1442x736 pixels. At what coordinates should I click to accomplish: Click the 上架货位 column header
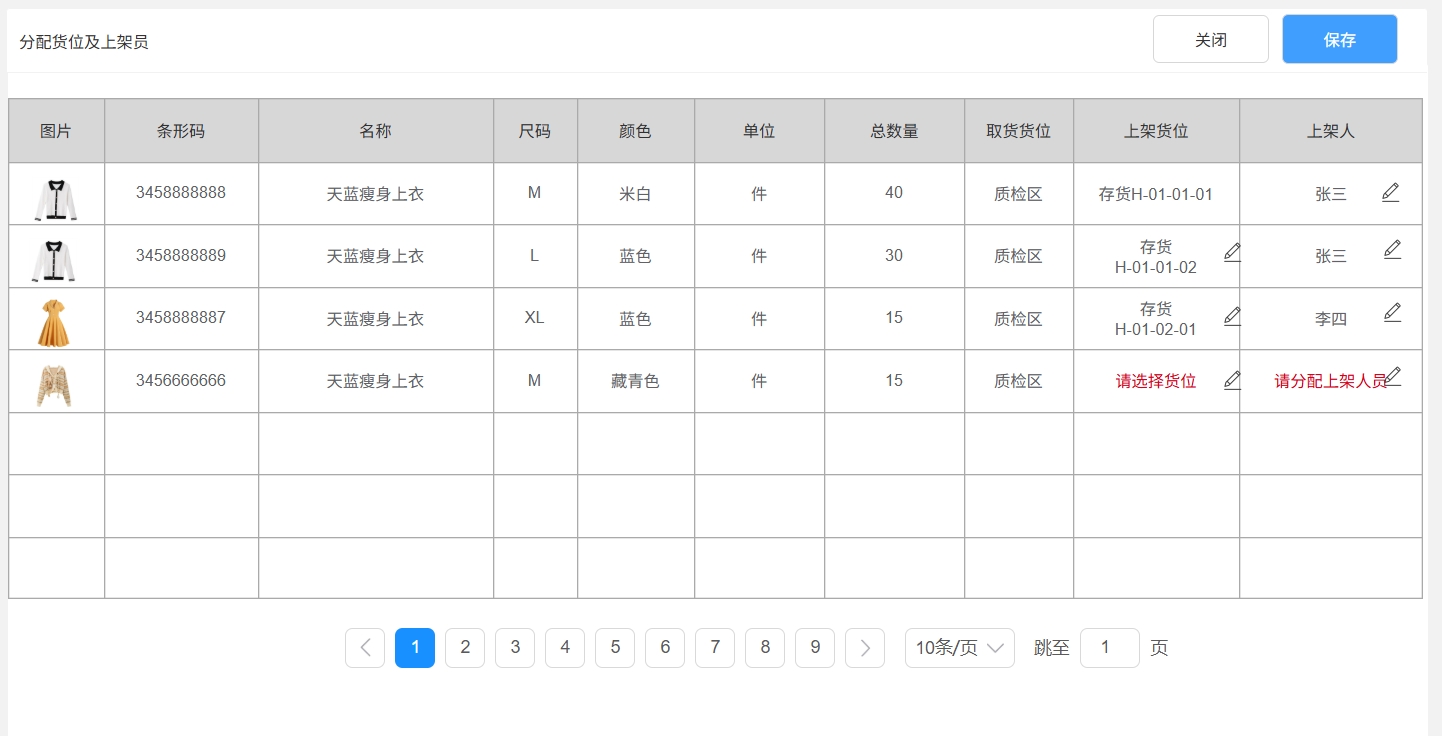(1156, 131)
